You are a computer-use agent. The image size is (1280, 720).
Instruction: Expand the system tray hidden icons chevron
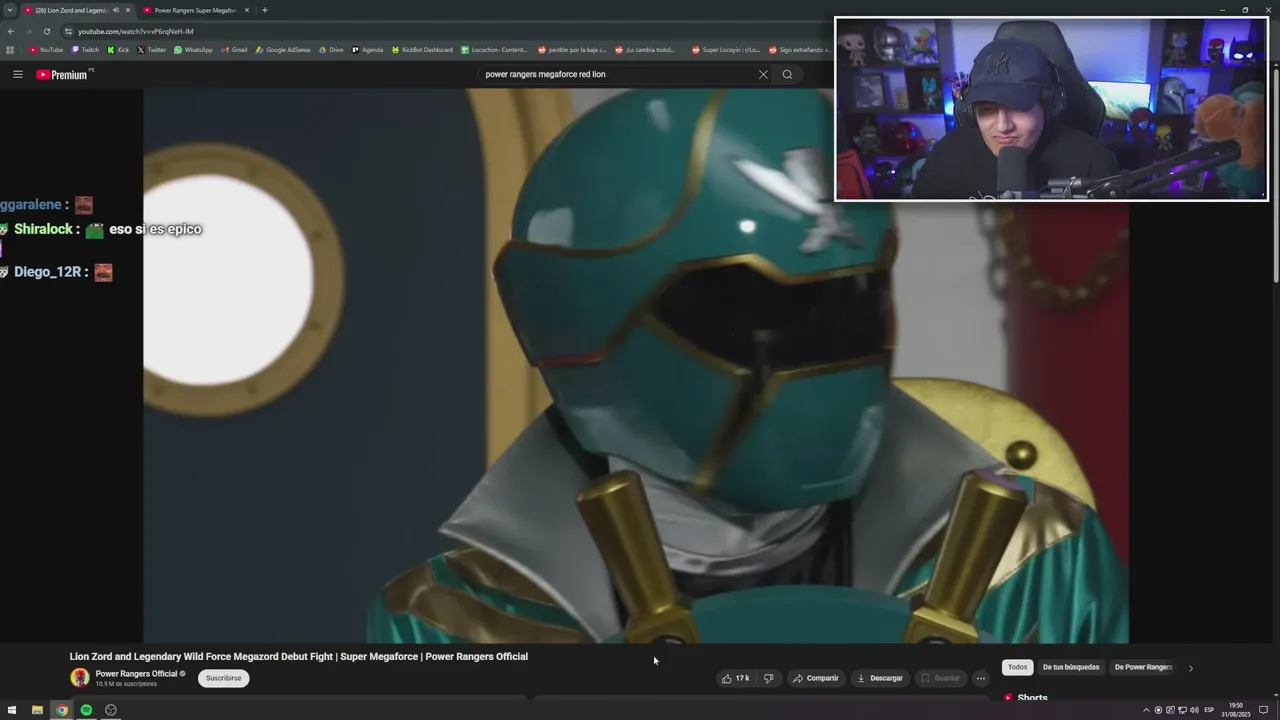1146,710
